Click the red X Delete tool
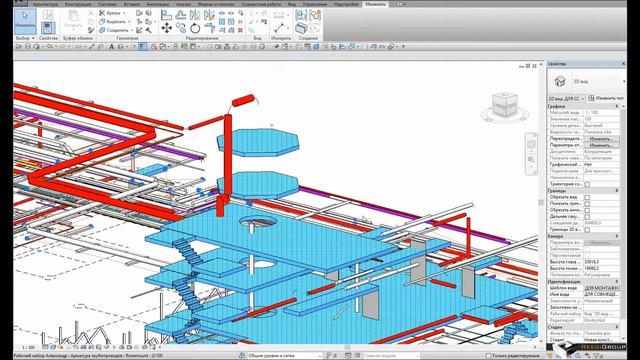 [x=240, y=30]
